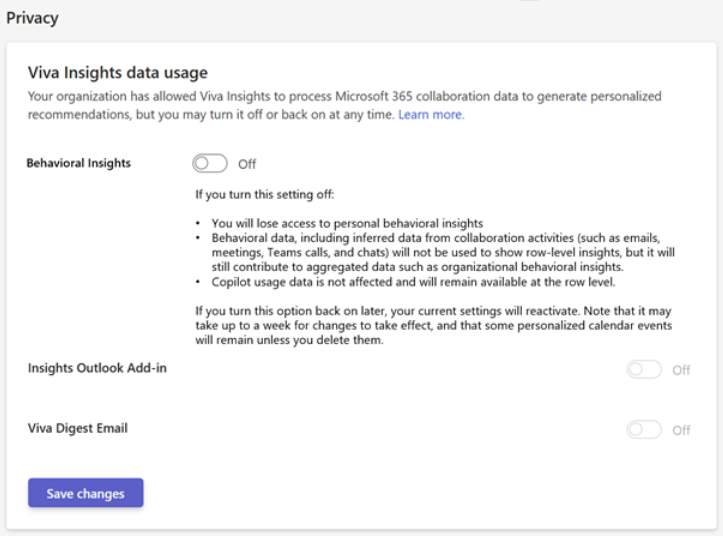Click Off status beside Viva Digest Email toggle
Screen dimensions: 723x536
pos(681,430)
